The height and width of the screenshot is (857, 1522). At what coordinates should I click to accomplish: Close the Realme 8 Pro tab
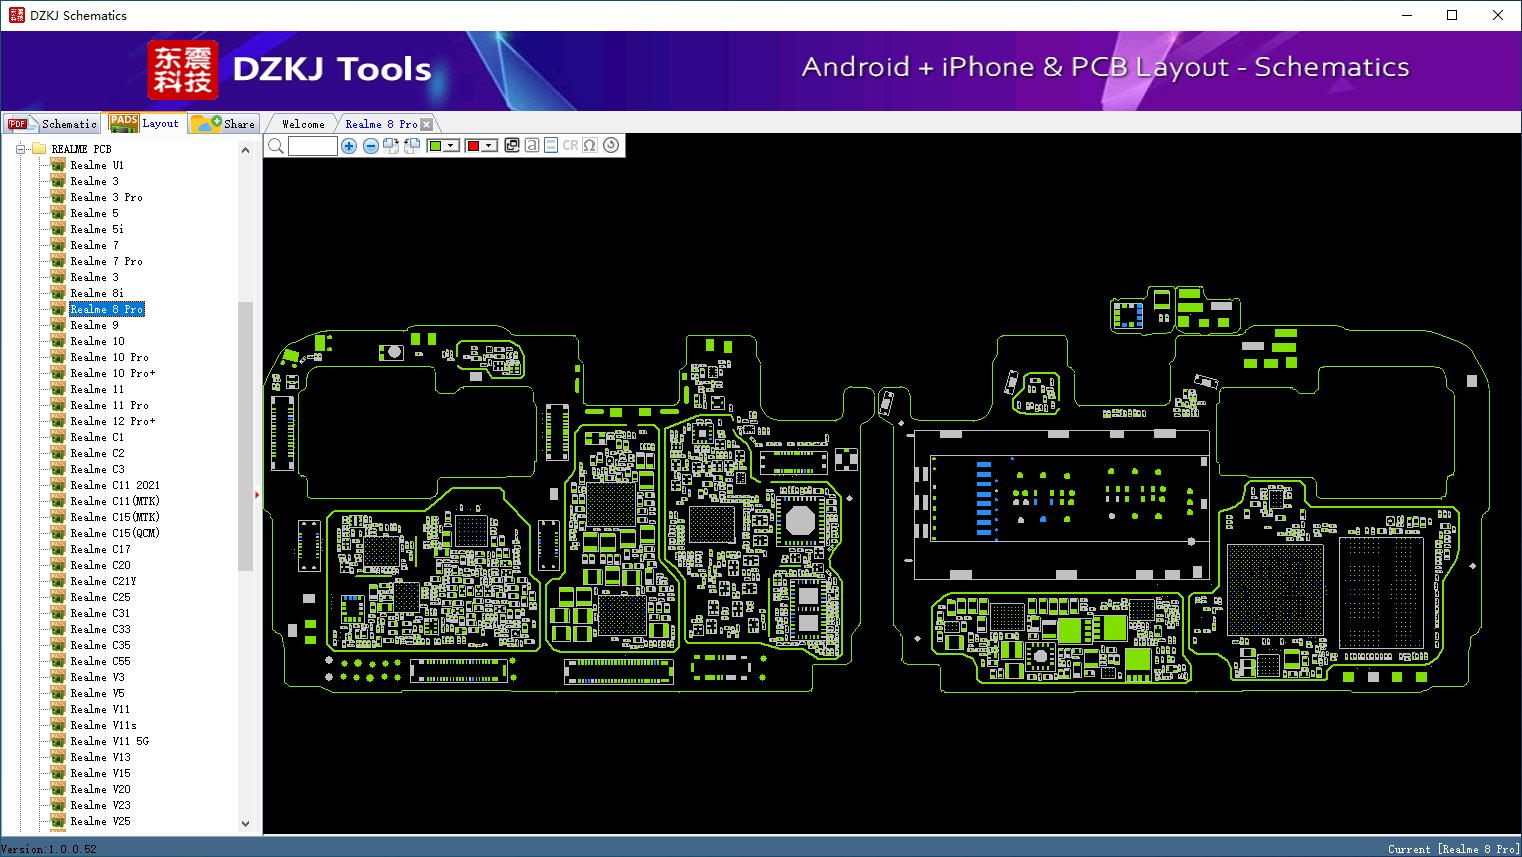[427, 124]
